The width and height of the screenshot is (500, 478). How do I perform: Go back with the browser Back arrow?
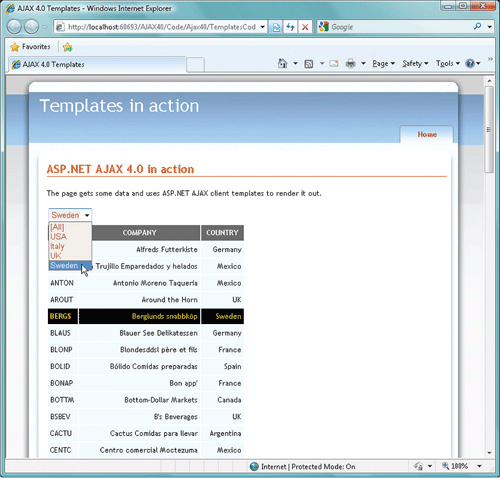pos(15,27)
